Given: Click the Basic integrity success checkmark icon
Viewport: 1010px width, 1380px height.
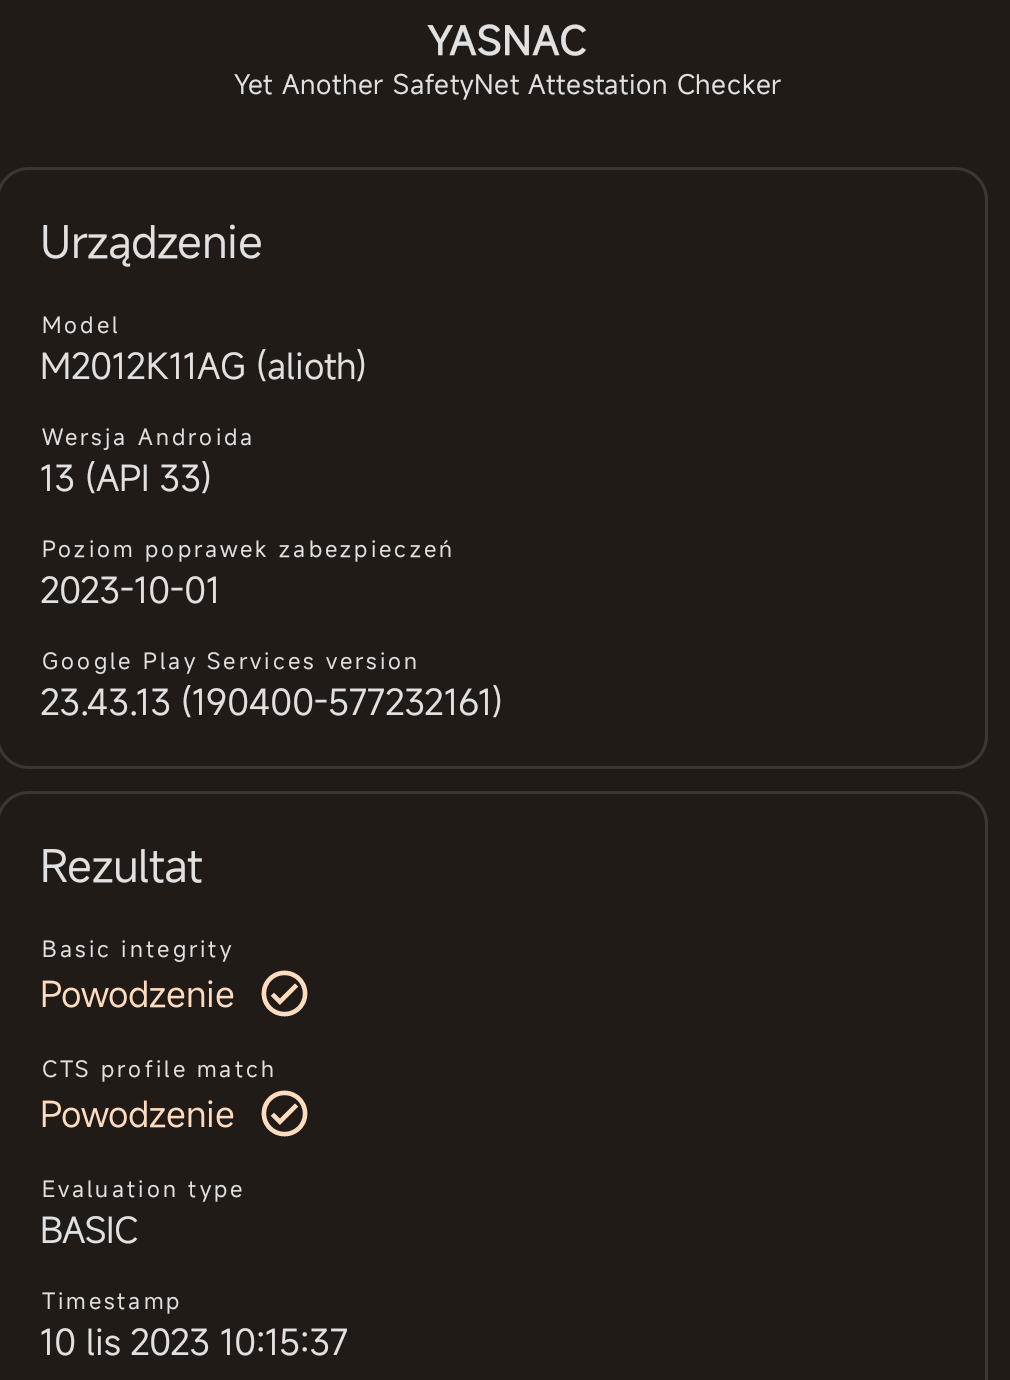Looking at the screenshot, I should click(284, 994).
